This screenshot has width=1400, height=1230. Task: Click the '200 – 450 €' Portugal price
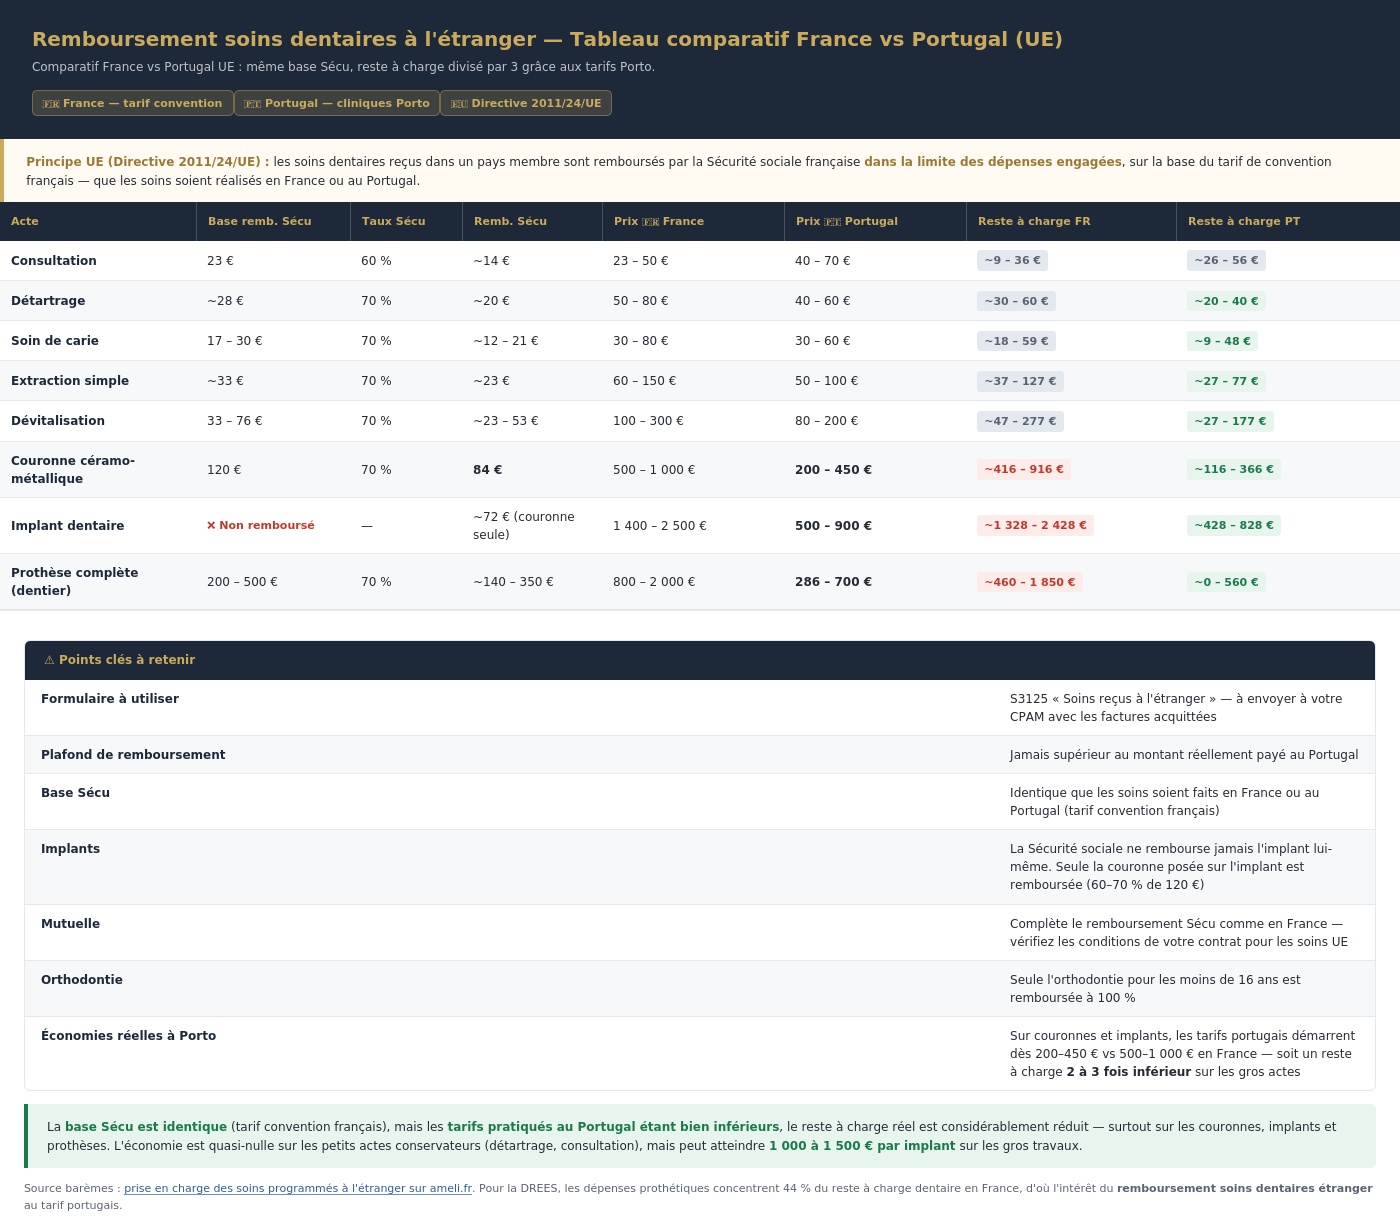pos(833,470)
